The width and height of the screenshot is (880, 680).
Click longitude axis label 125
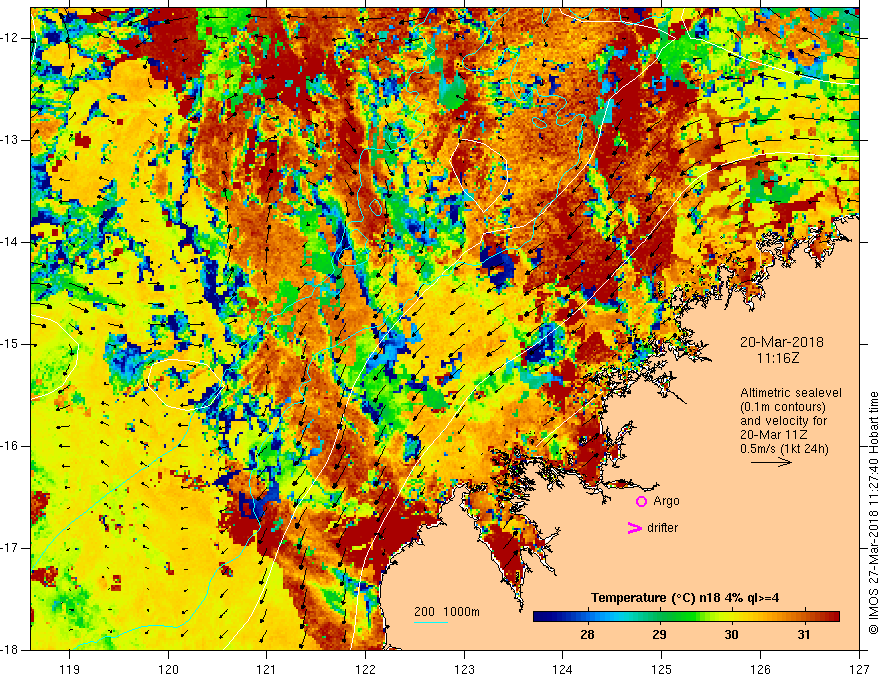(662, 669)
